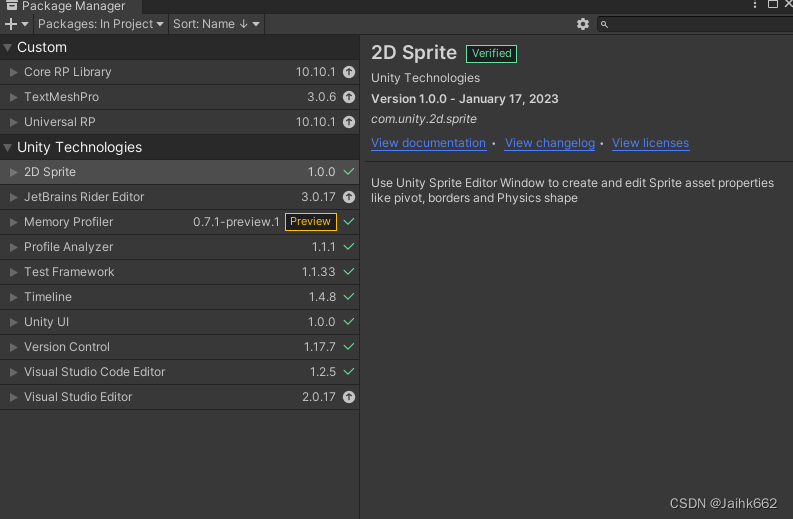The width and height of the screenshot is (793, 519).
Task: Click the Verified badge
Action: coord(491,54)
